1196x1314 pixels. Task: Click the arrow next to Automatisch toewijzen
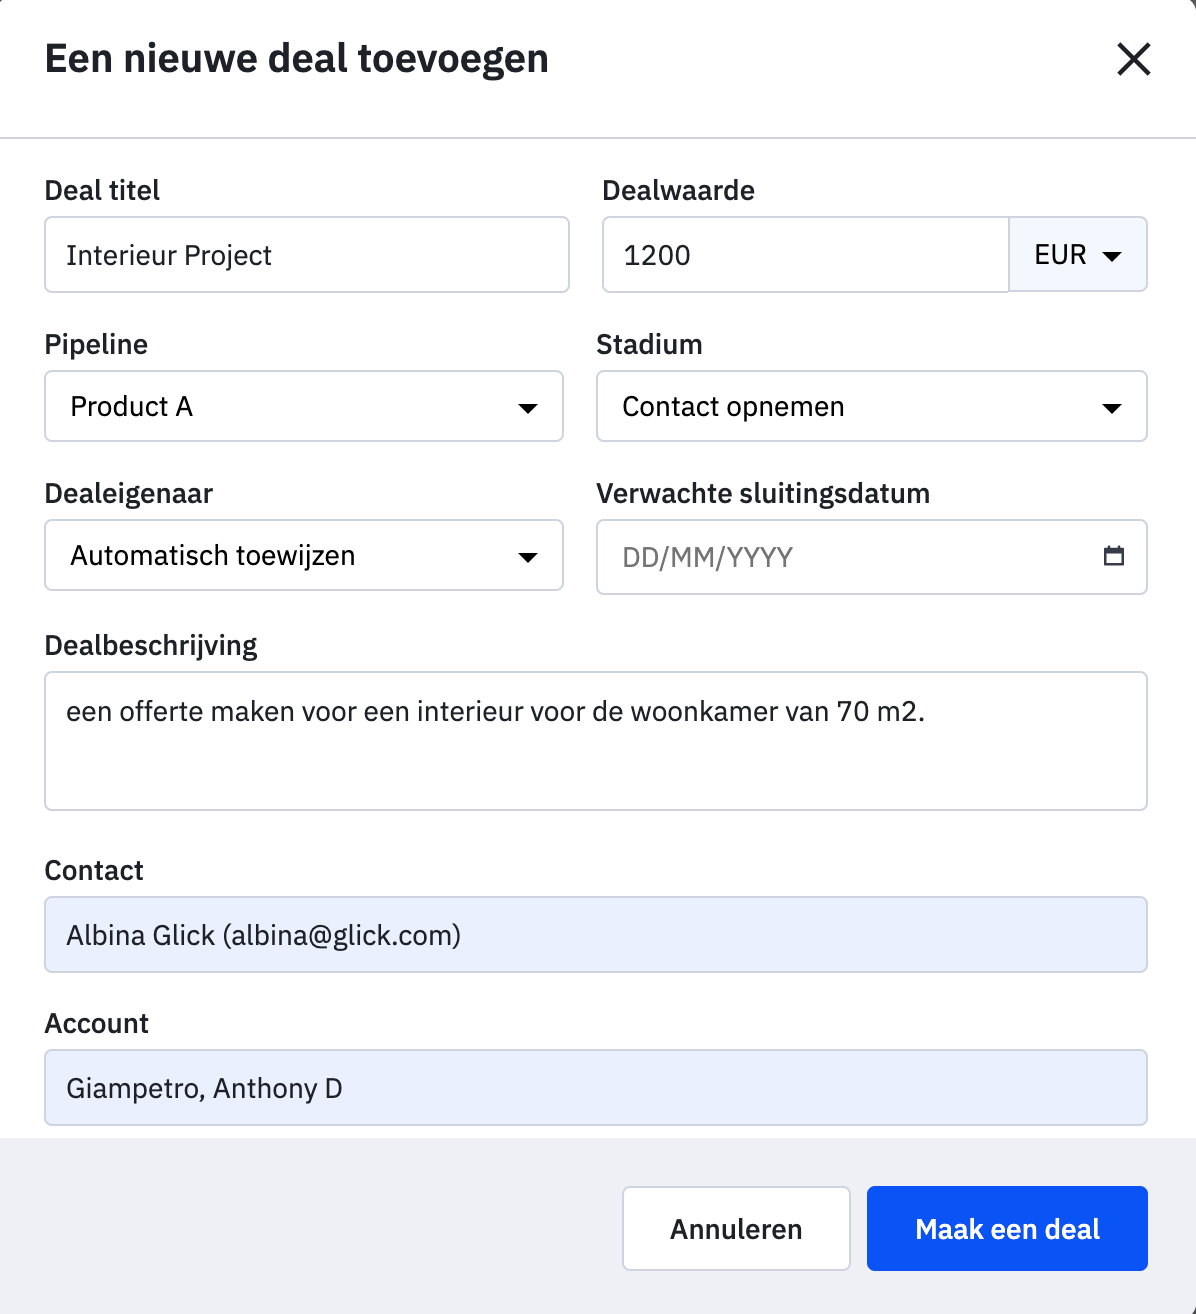pos(527,557)
